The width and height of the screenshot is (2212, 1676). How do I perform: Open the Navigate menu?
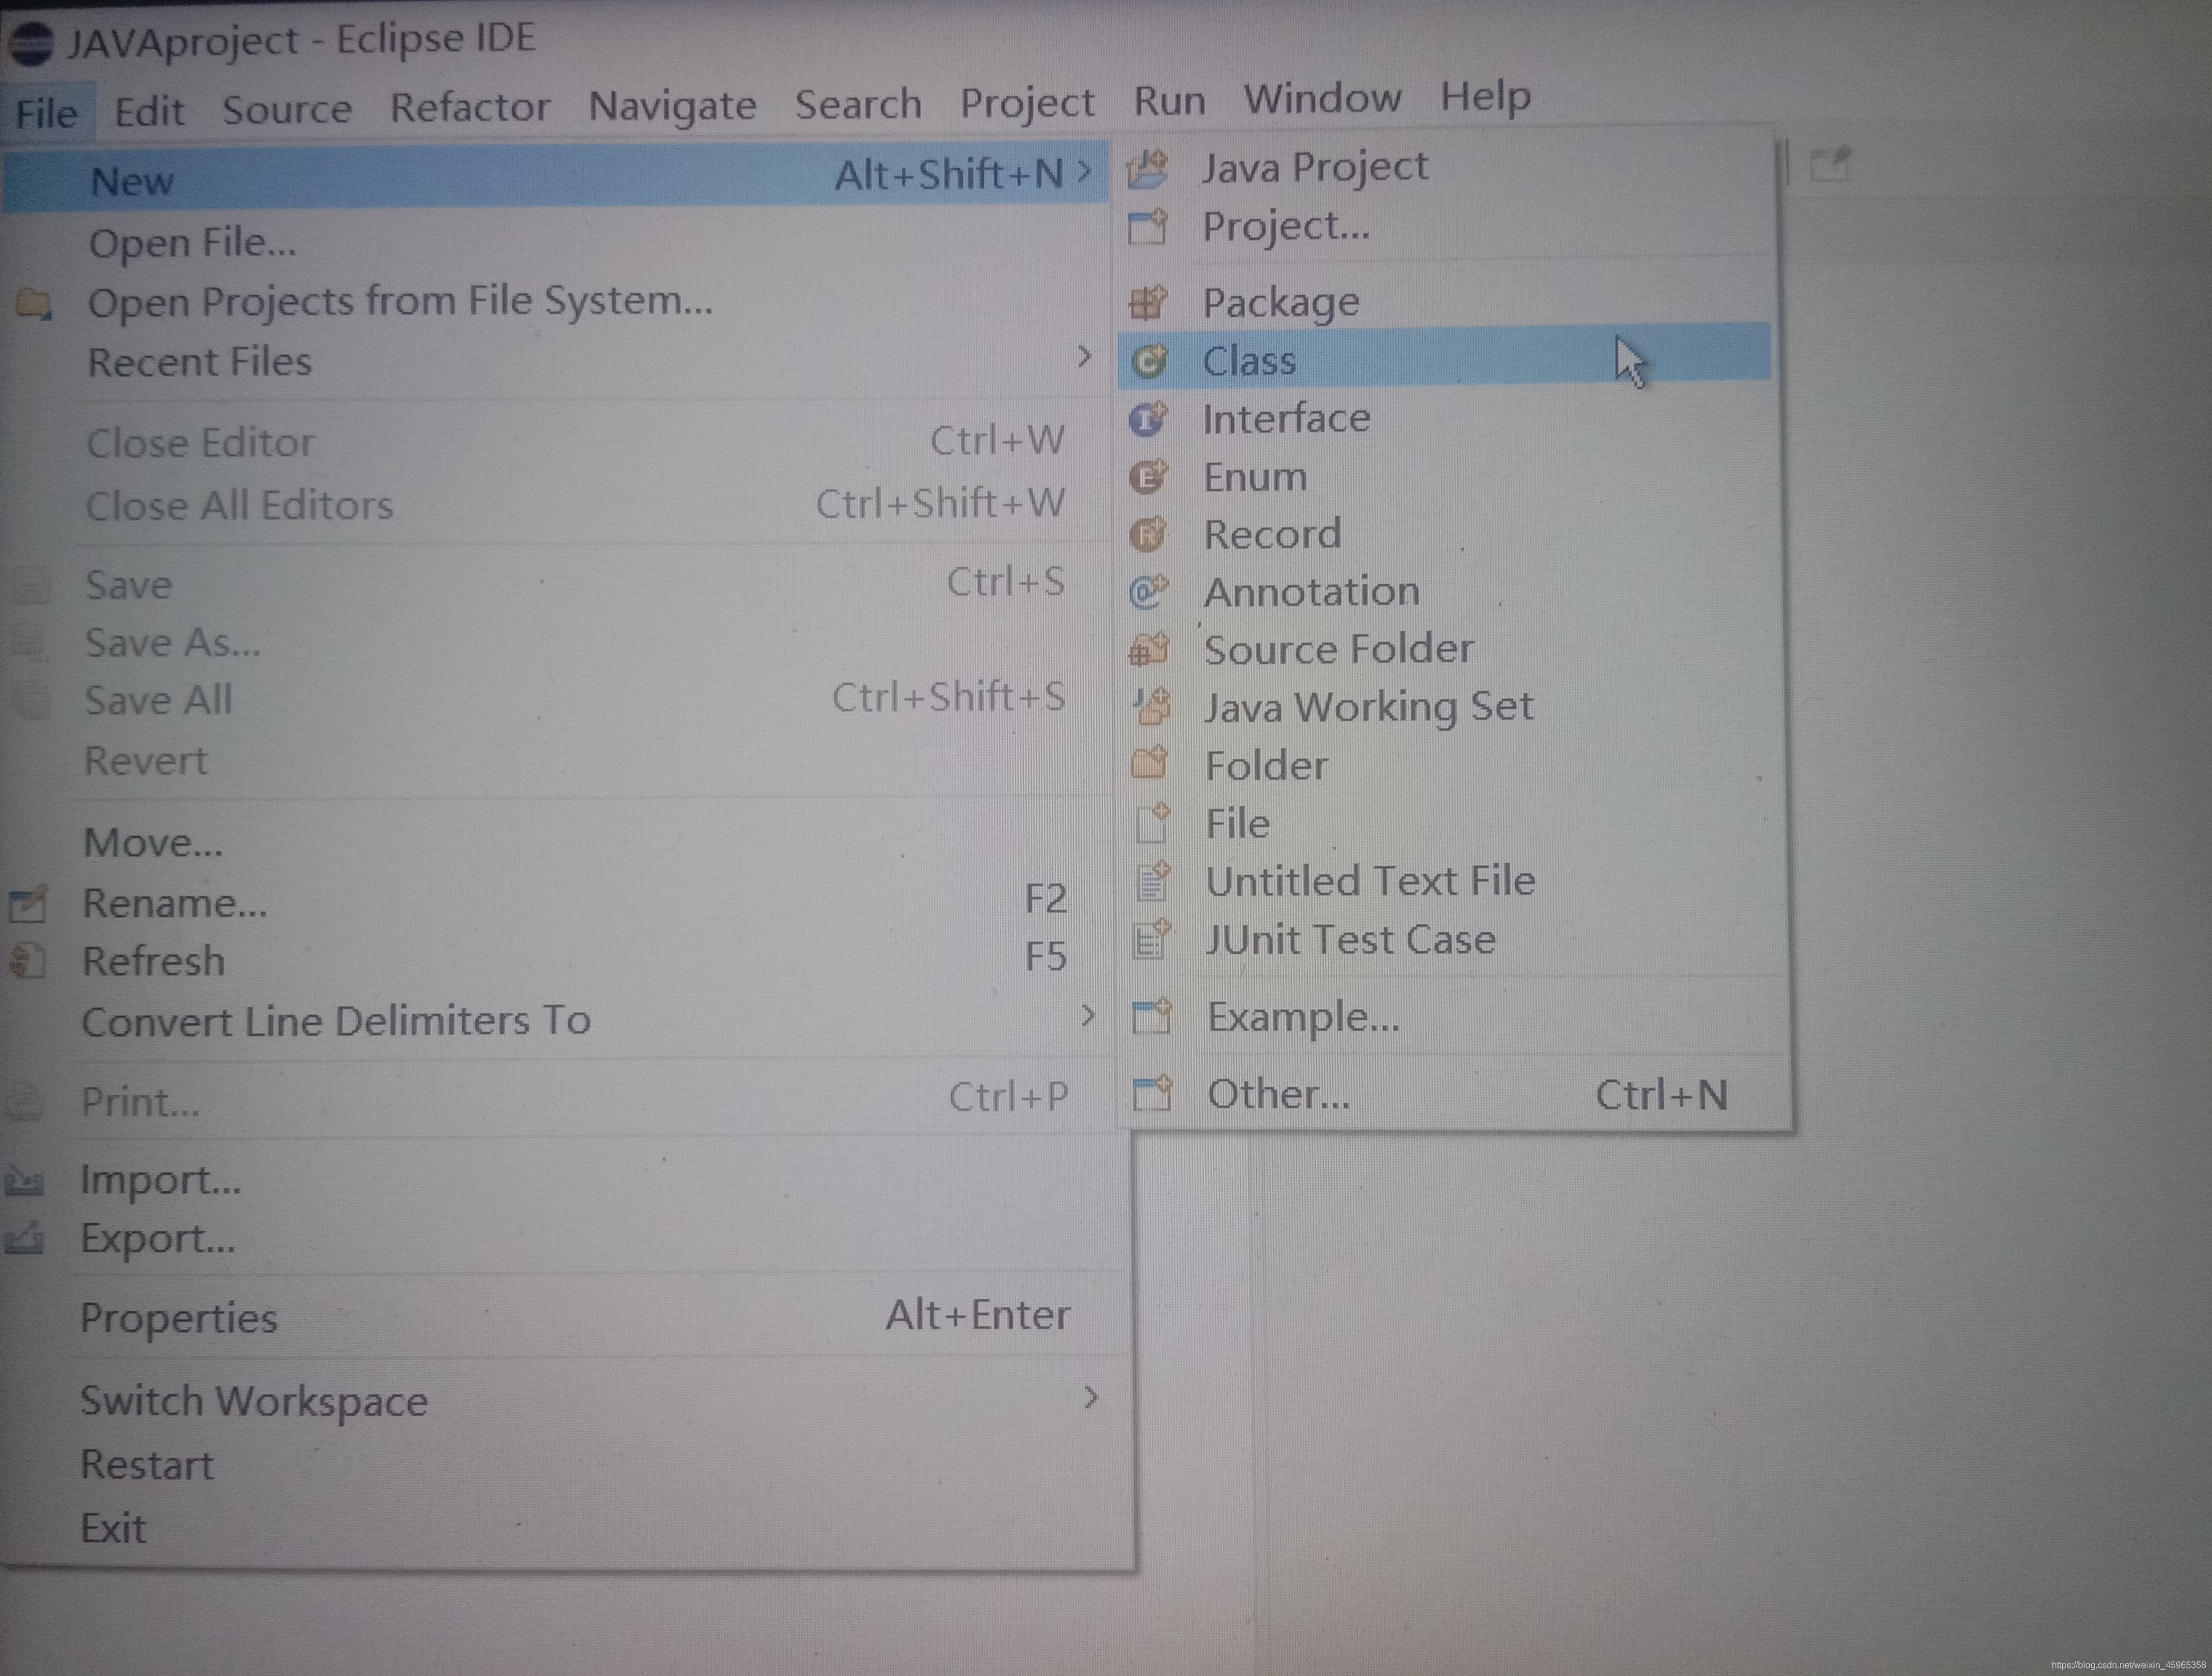[672, 106]
